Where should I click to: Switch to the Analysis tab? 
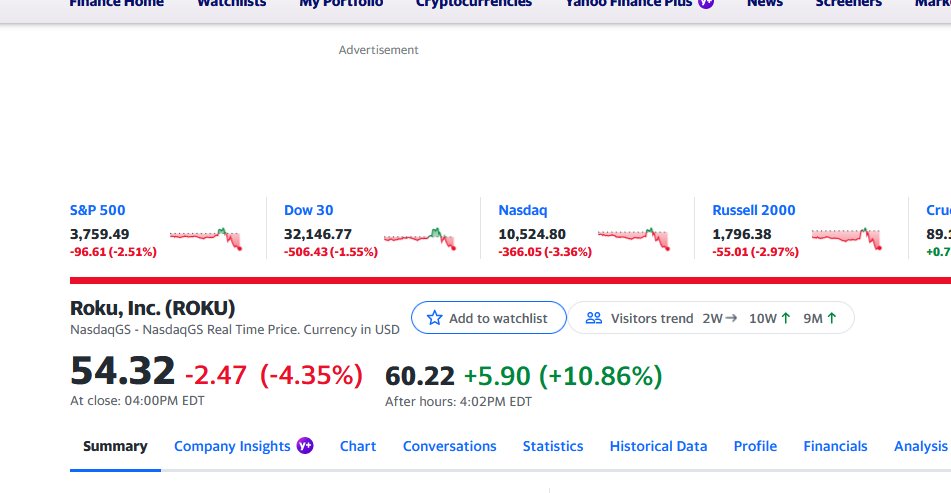[x=921, y=446]
